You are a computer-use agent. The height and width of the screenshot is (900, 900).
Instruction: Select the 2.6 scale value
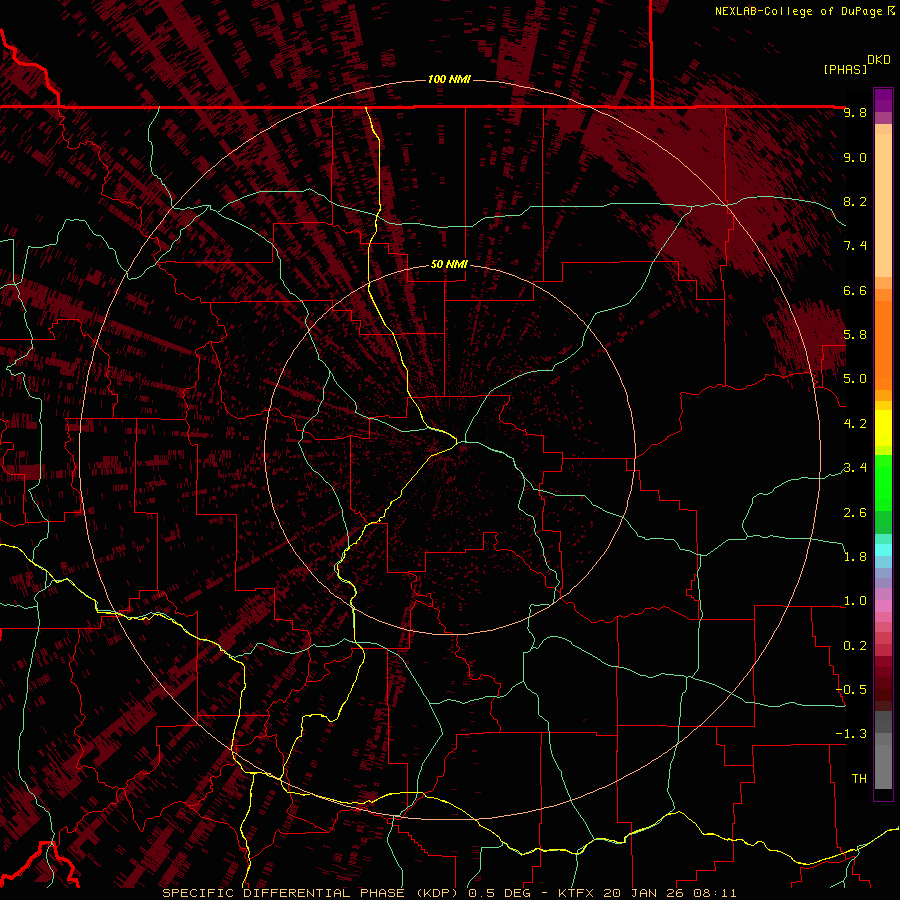tap(855, 513)
